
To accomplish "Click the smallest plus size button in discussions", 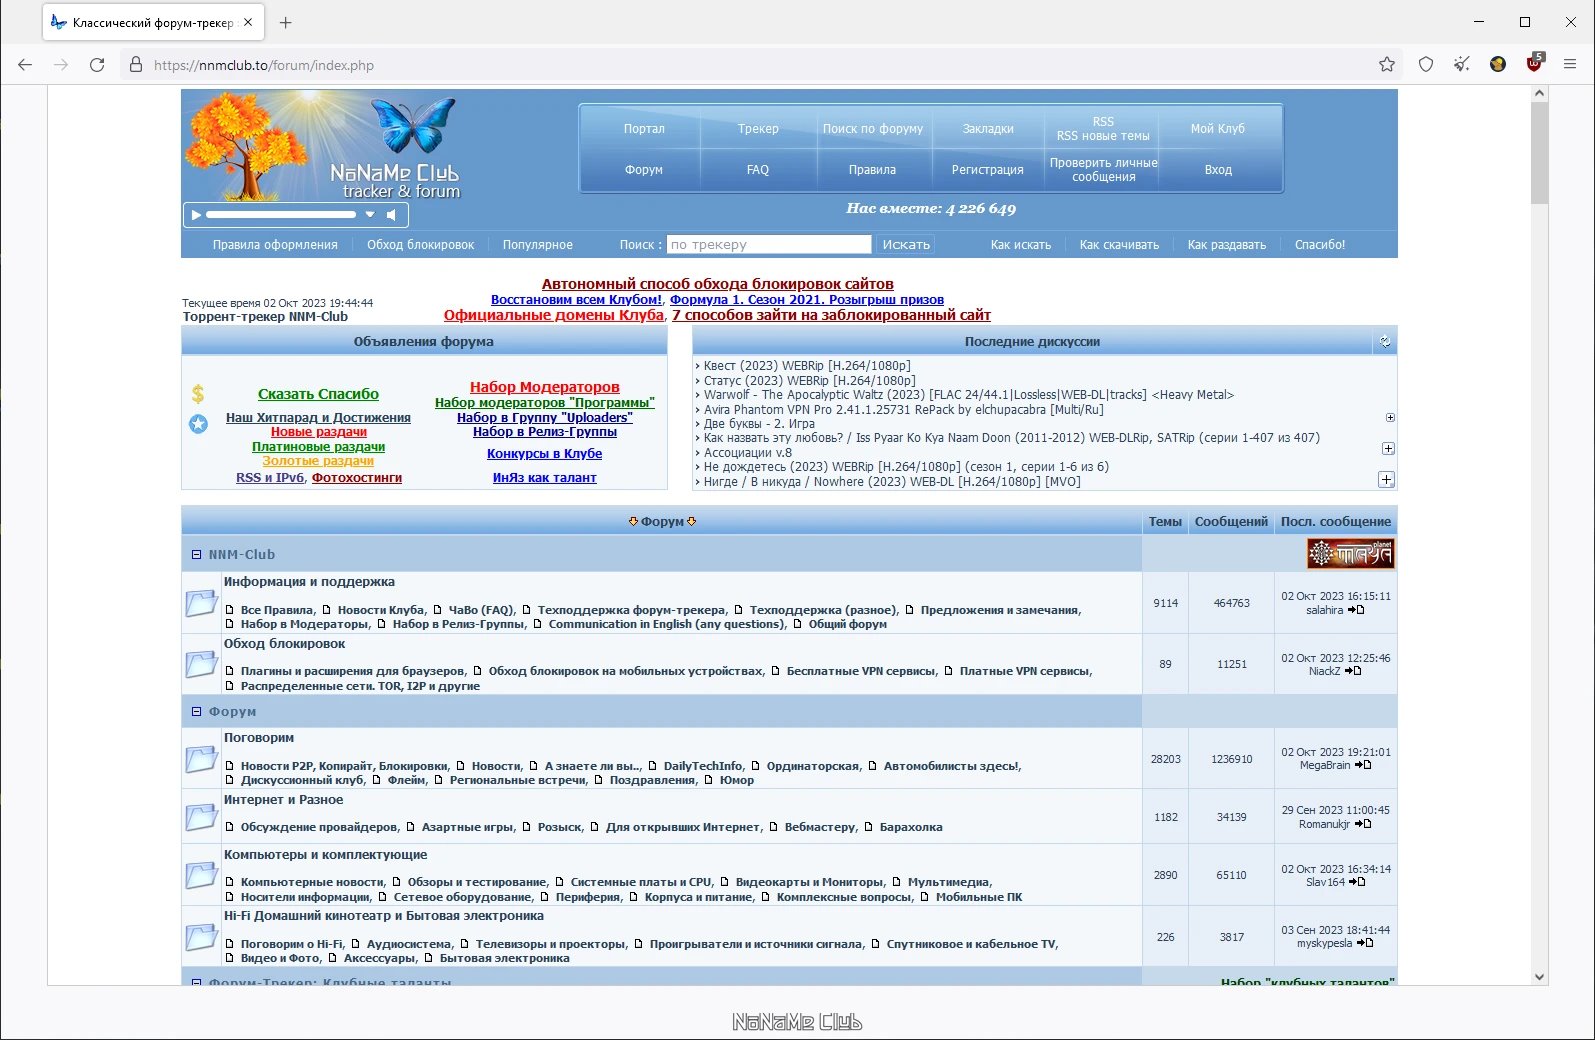I will [1390, 418].
